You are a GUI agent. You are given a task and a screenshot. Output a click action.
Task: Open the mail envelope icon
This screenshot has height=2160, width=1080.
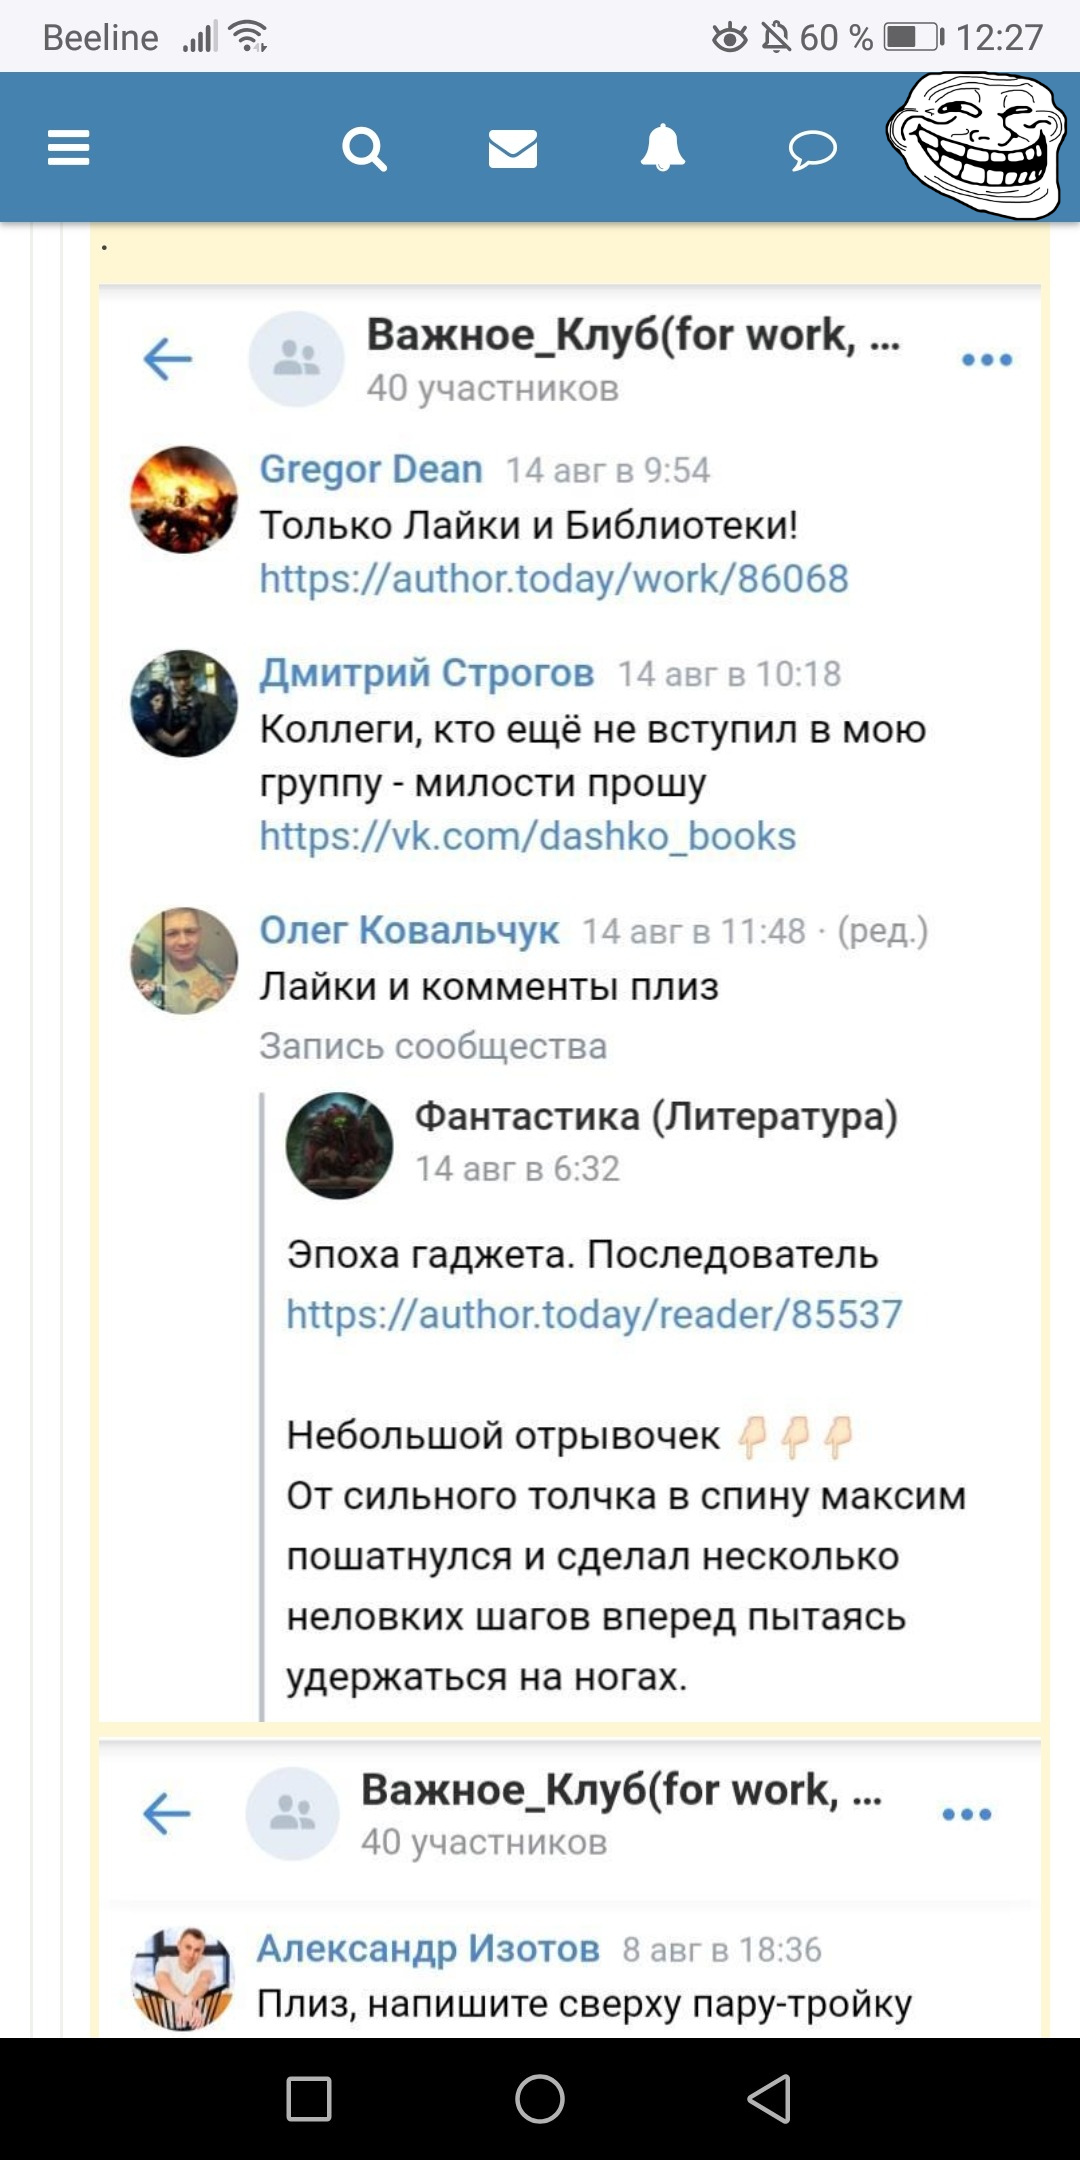[513, 149]
